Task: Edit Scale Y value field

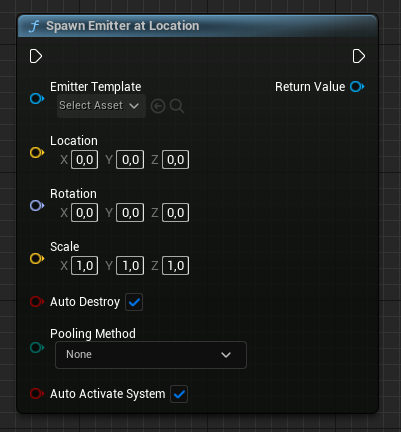Action: click(130, 266)
